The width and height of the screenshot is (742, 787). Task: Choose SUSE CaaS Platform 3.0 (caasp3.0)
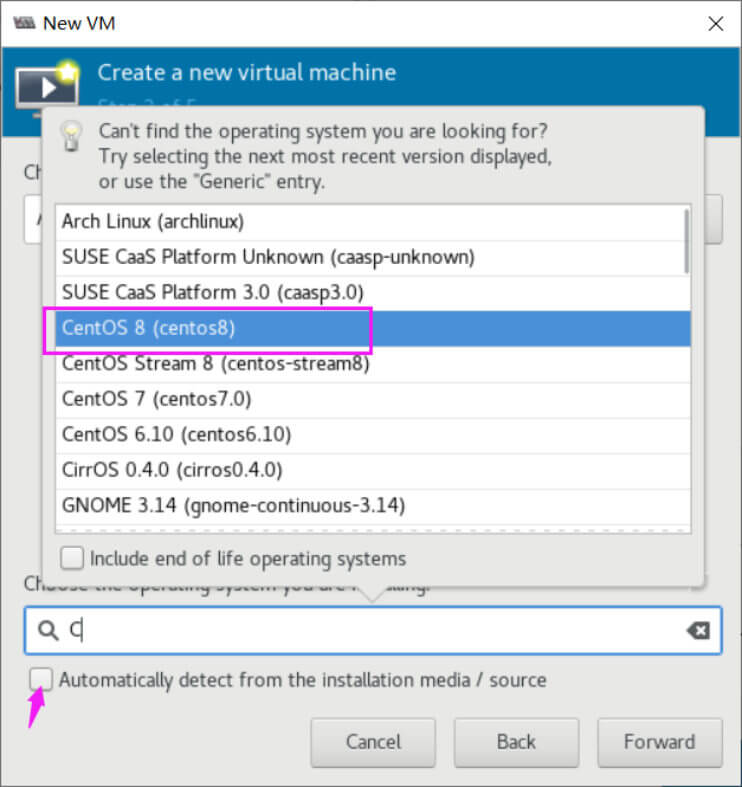373,293
